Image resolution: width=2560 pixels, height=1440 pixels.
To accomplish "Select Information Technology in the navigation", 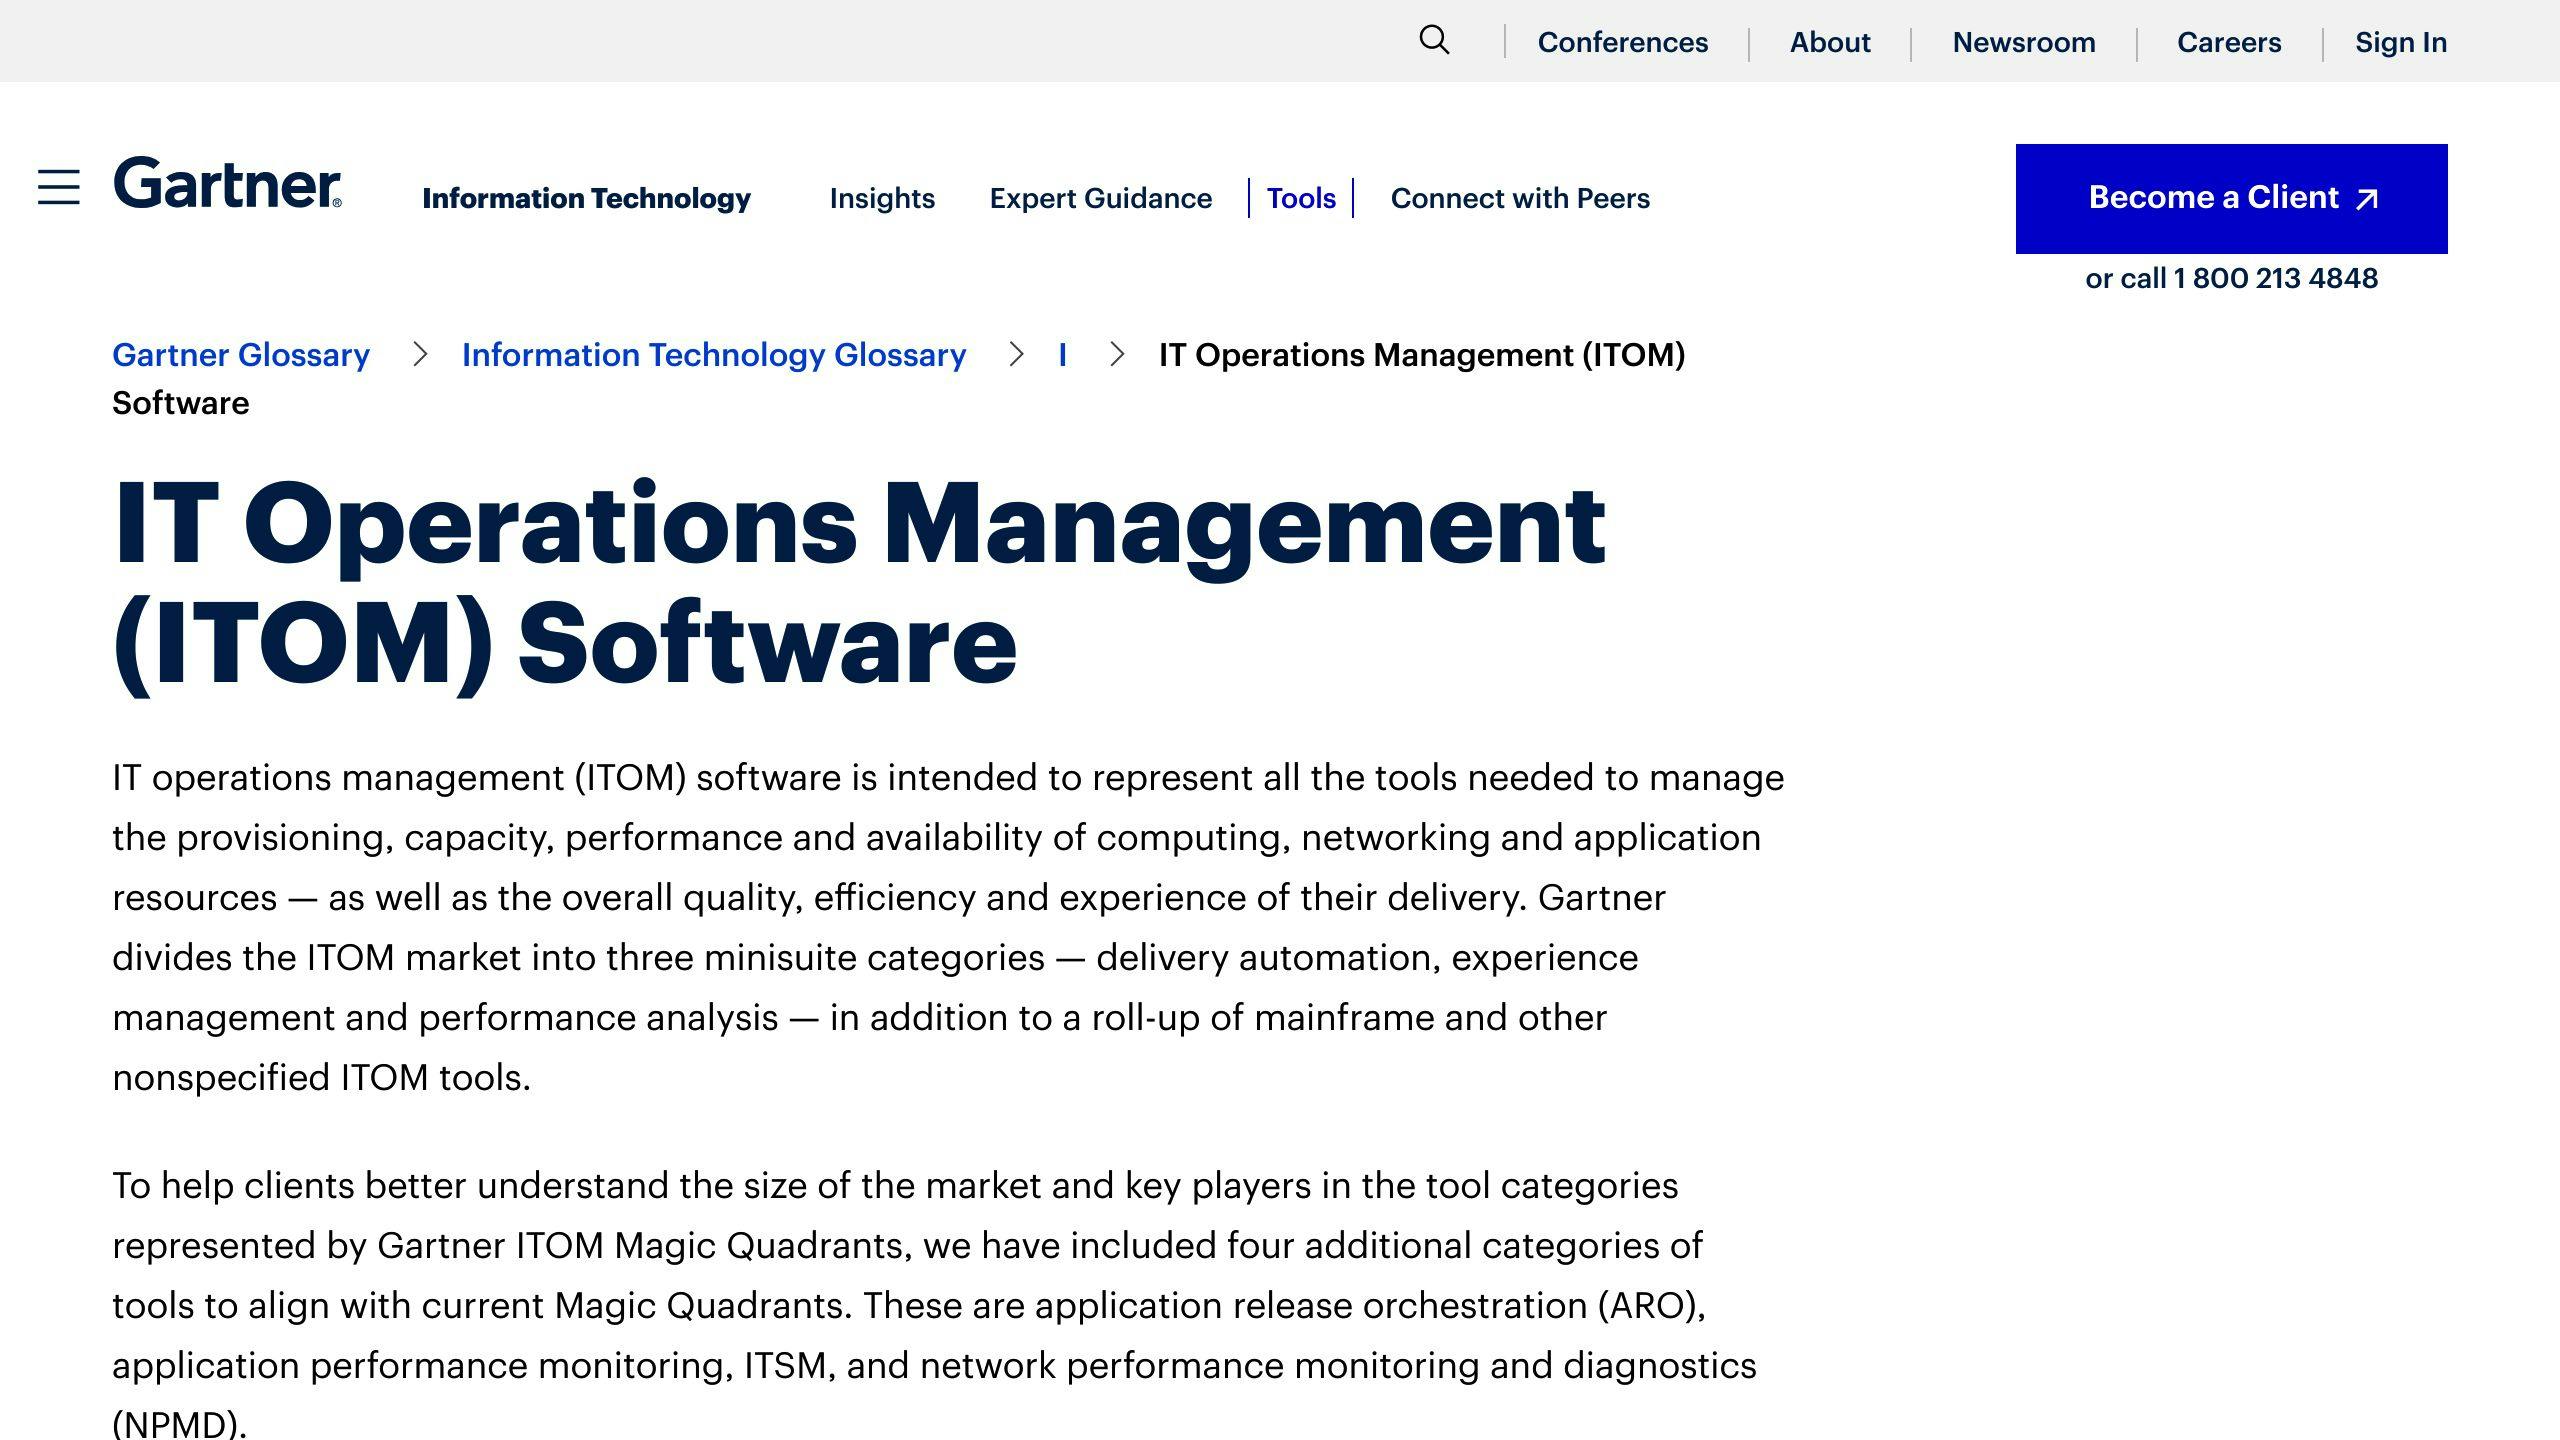I will click(586, 198).
